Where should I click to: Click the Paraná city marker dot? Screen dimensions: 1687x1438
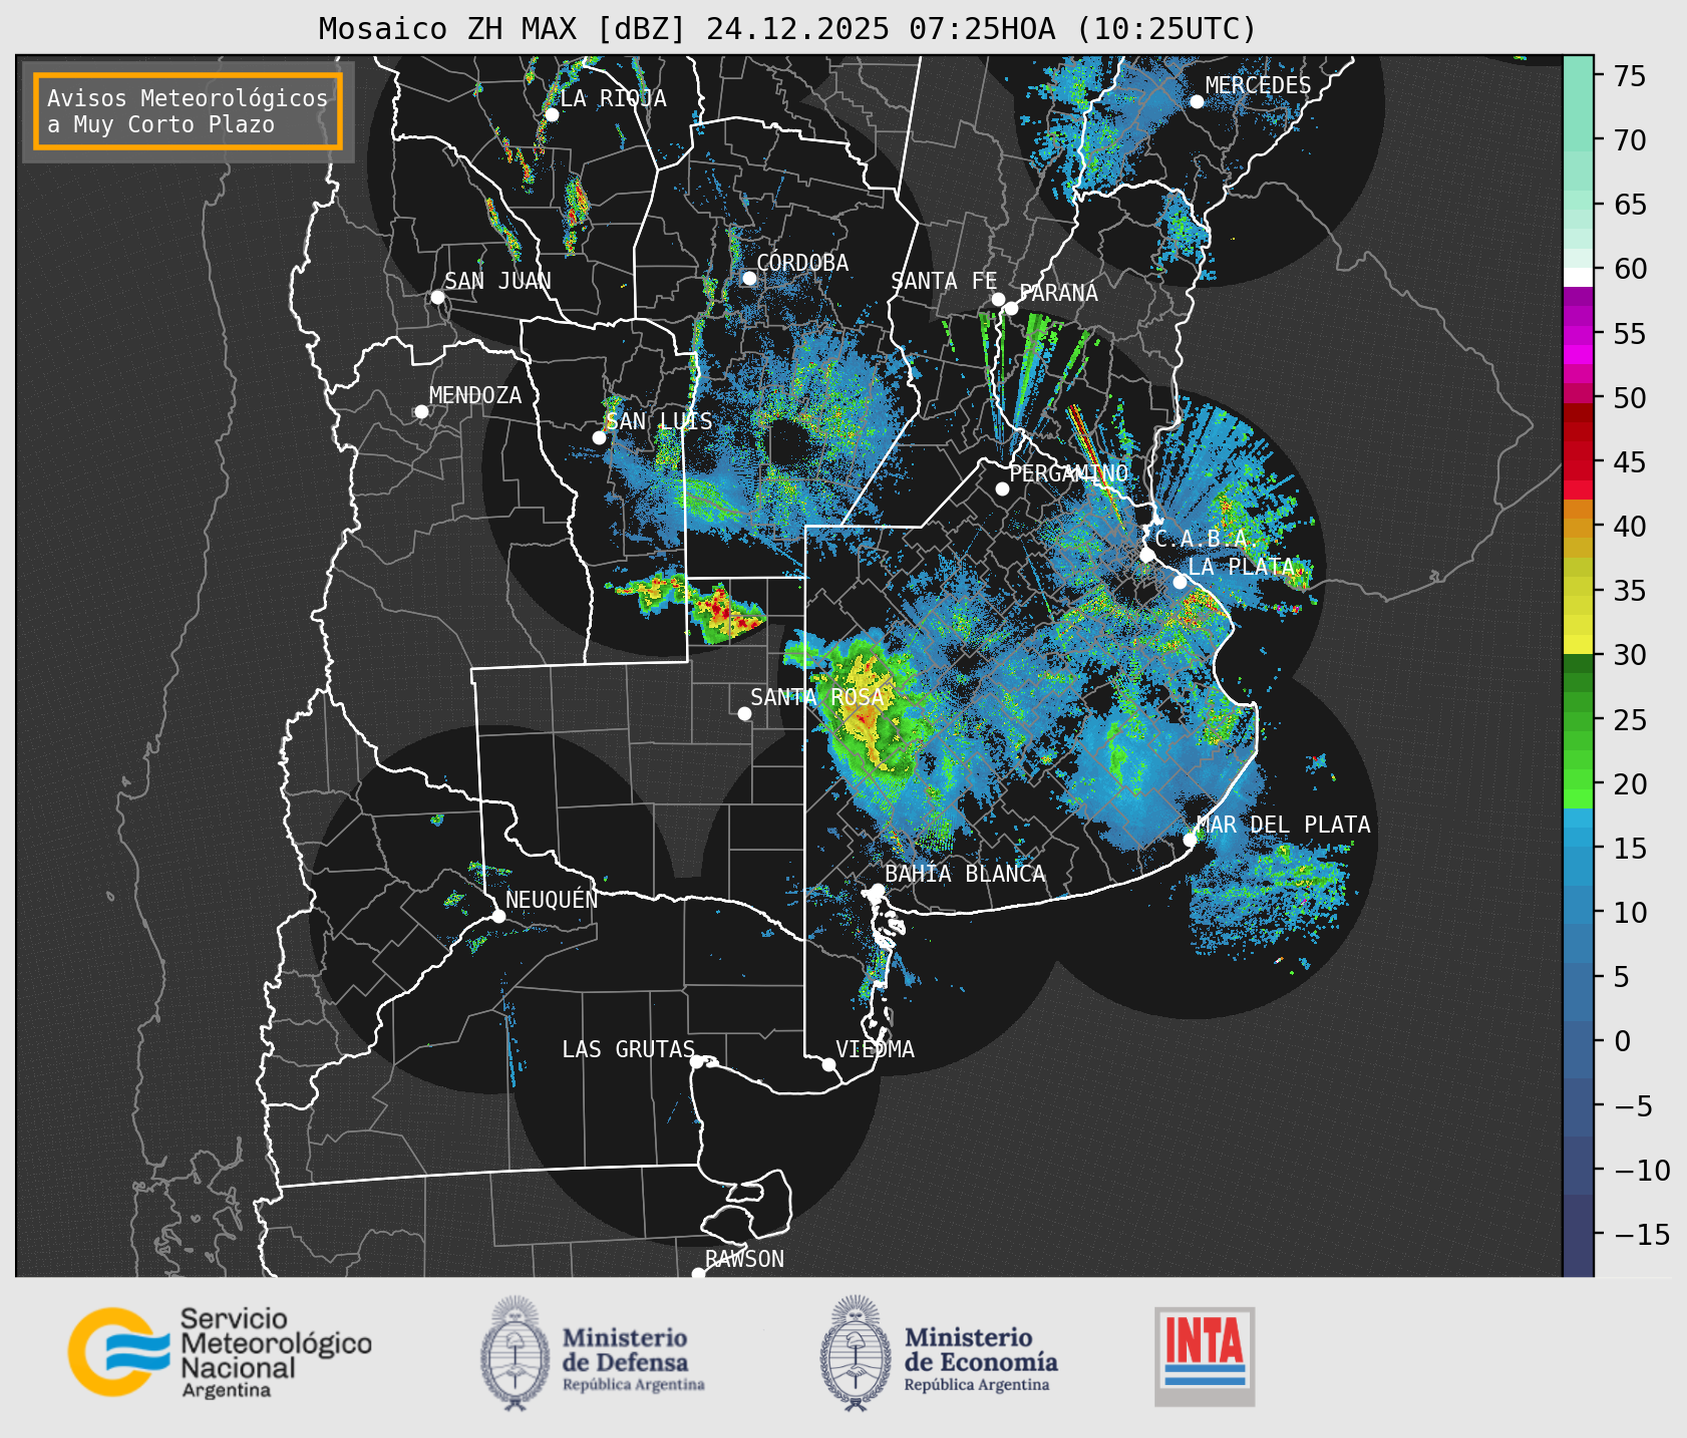[x=1011, y=308]
